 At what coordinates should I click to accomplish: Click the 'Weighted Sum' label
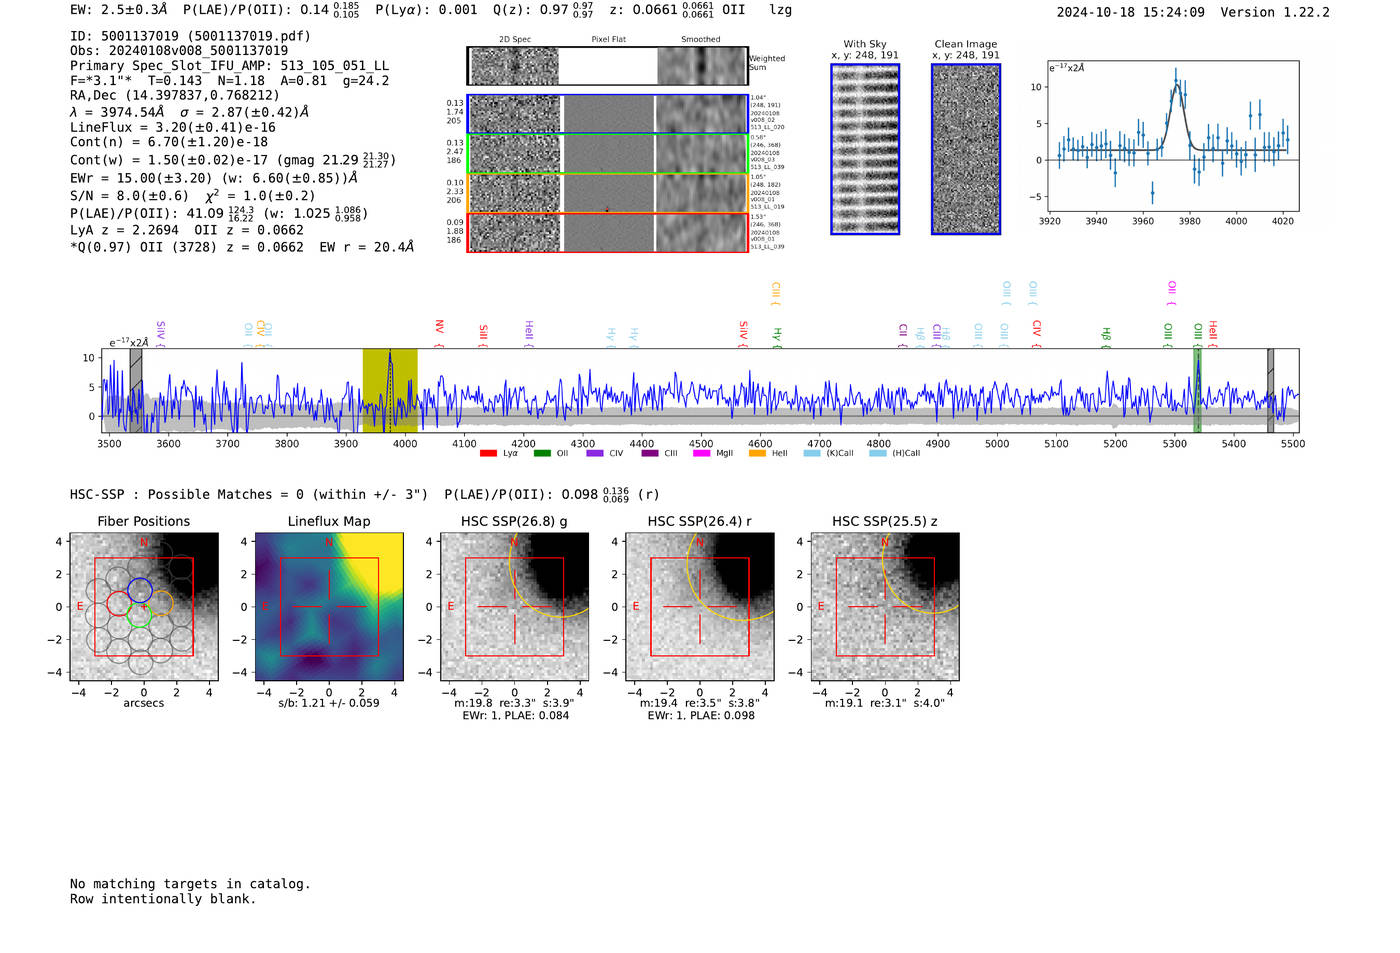click(x=767, y=63)
